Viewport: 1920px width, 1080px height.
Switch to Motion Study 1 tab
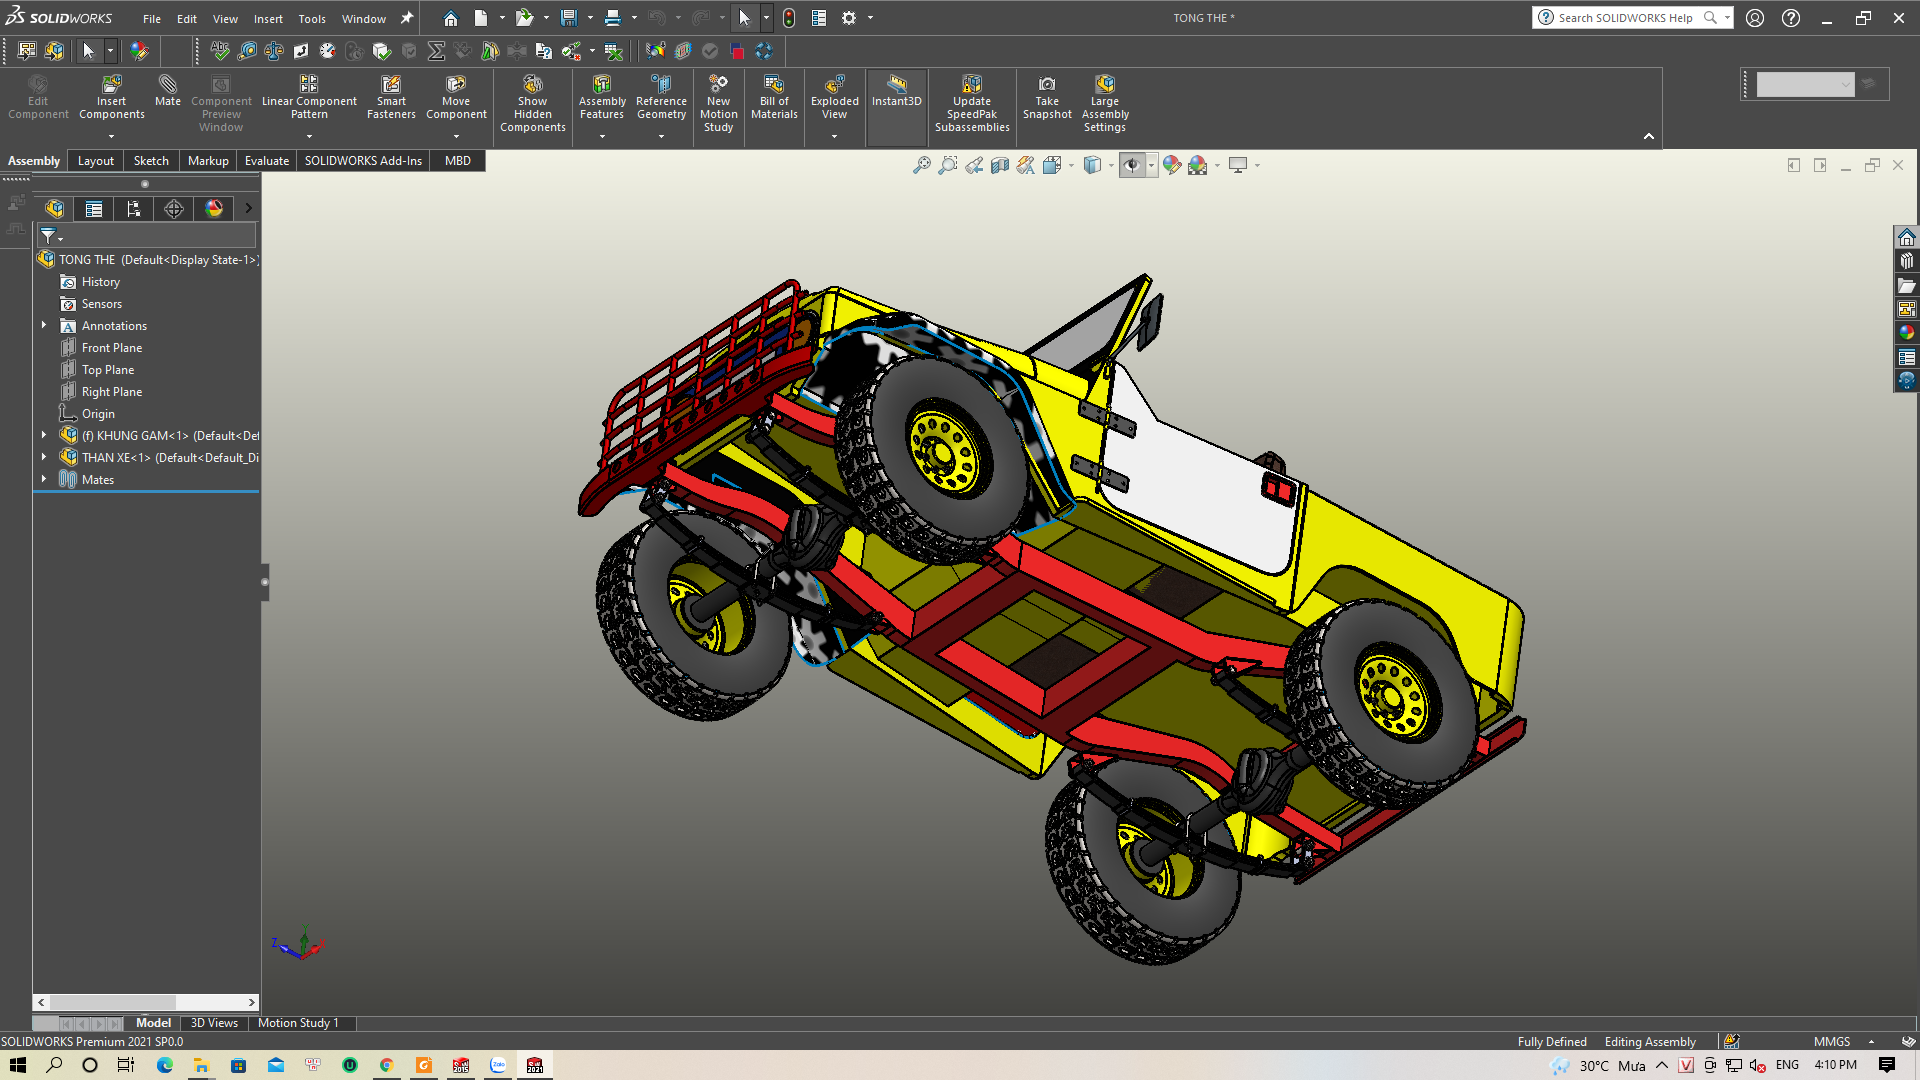(x=298, y=1023)
